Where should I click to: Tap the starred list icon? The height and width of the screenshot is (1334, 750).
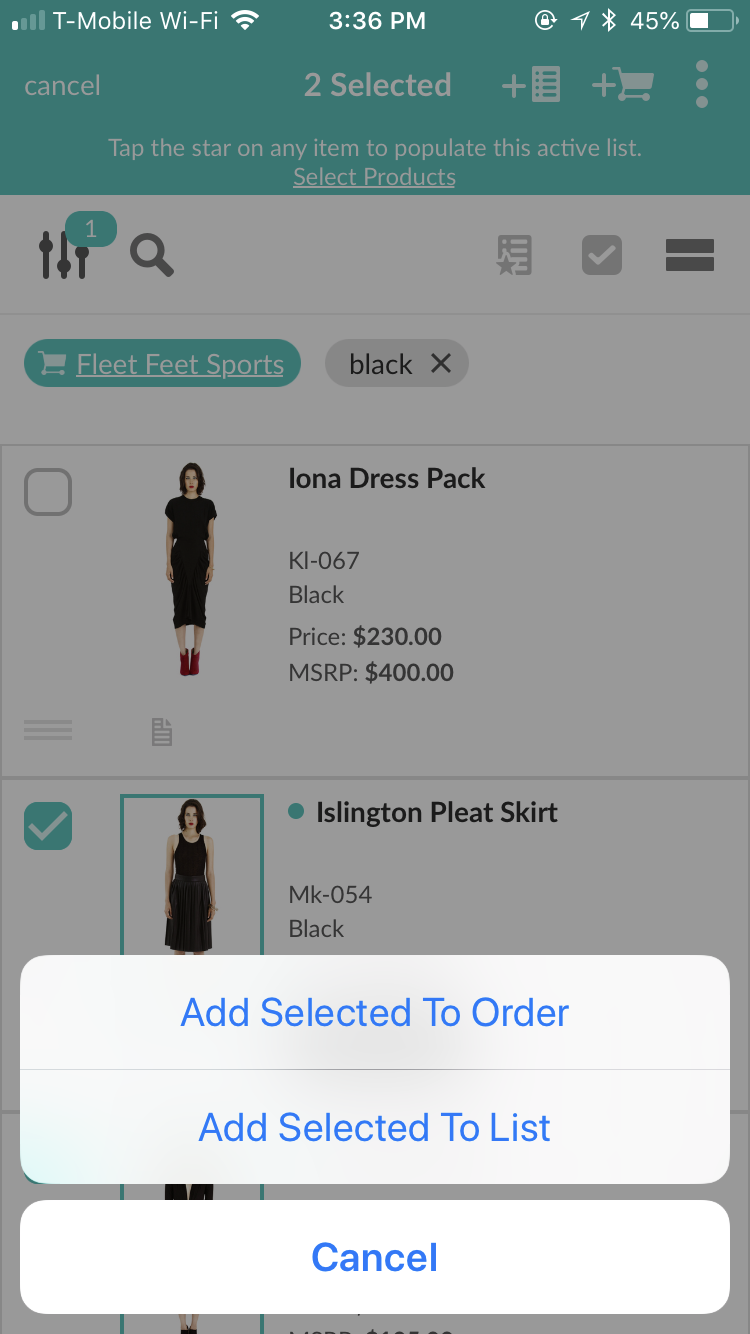tap(515, 255)
